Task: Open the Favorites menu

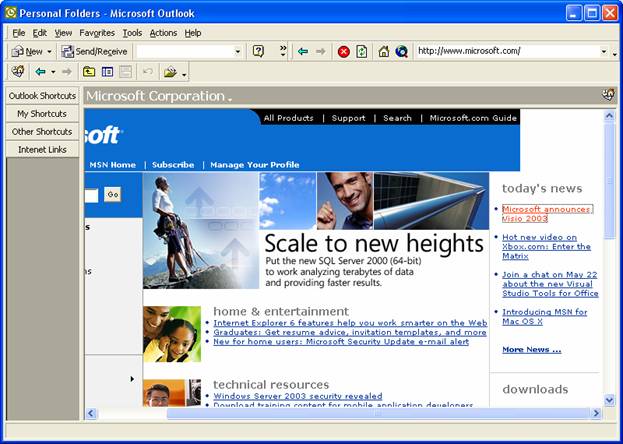Action: (x=97, y=33)
